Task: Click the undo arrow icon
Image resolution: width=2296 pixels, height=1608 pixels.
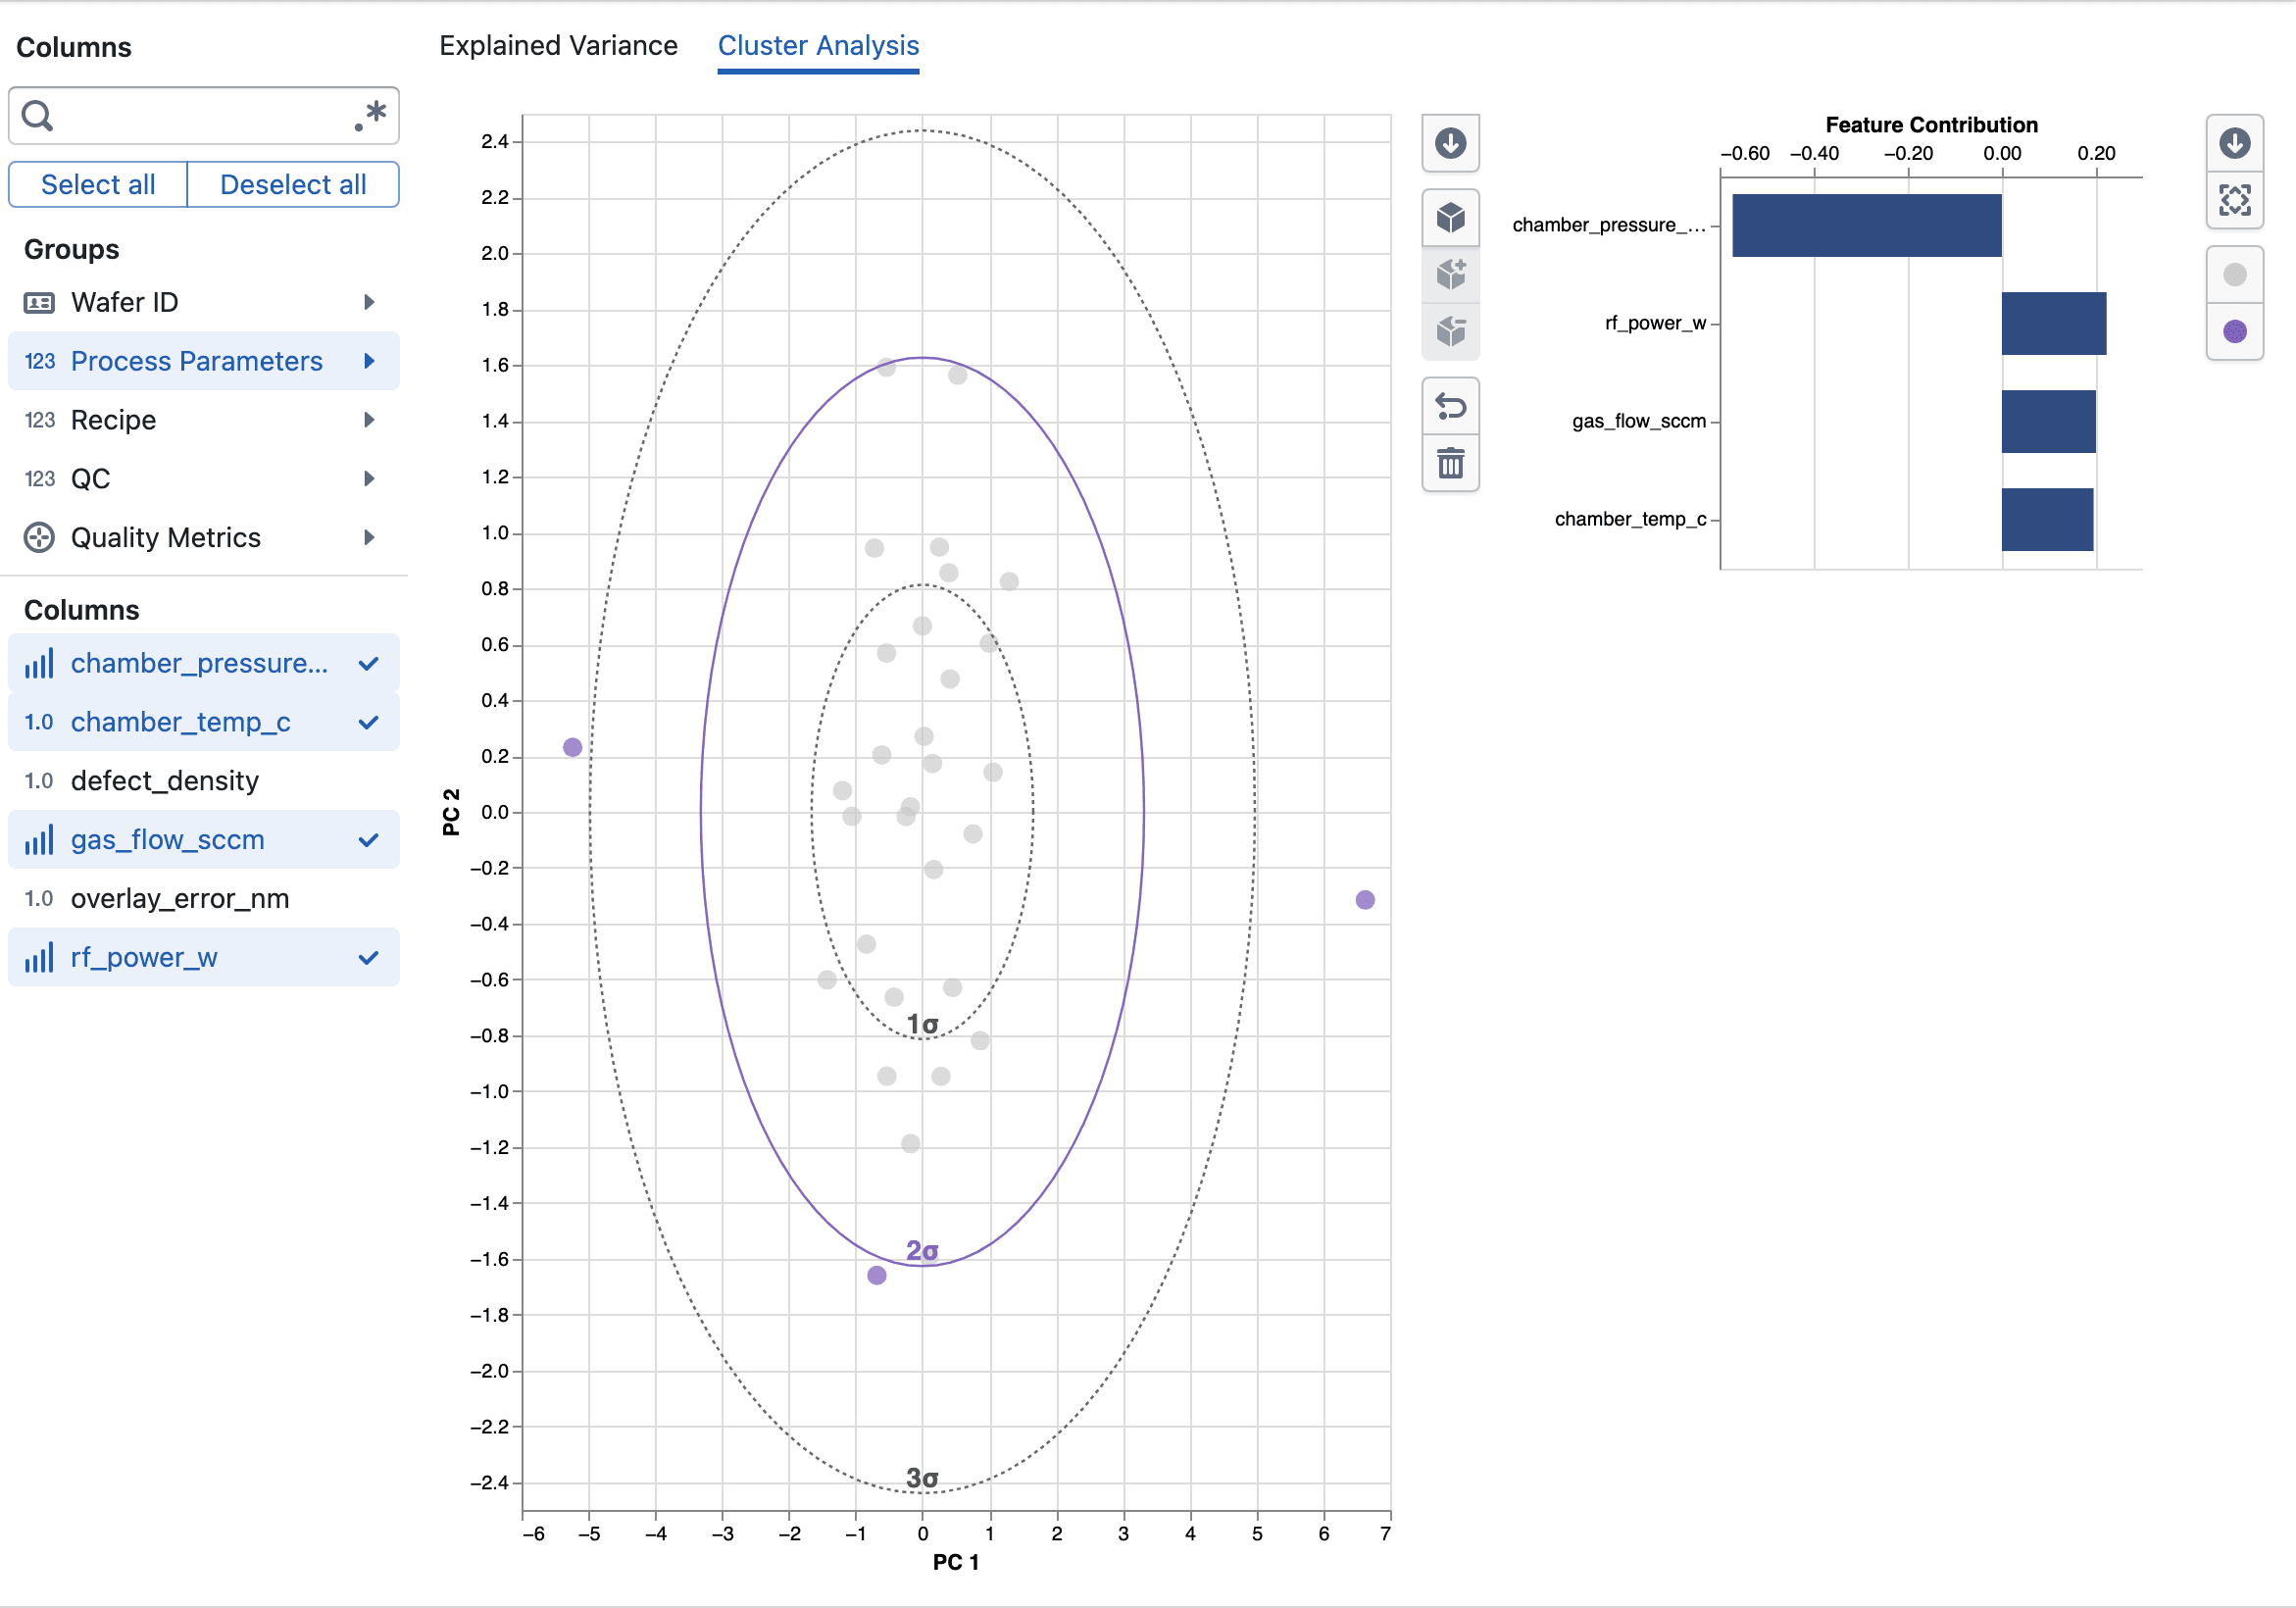Action: [x=1450, y=406]
